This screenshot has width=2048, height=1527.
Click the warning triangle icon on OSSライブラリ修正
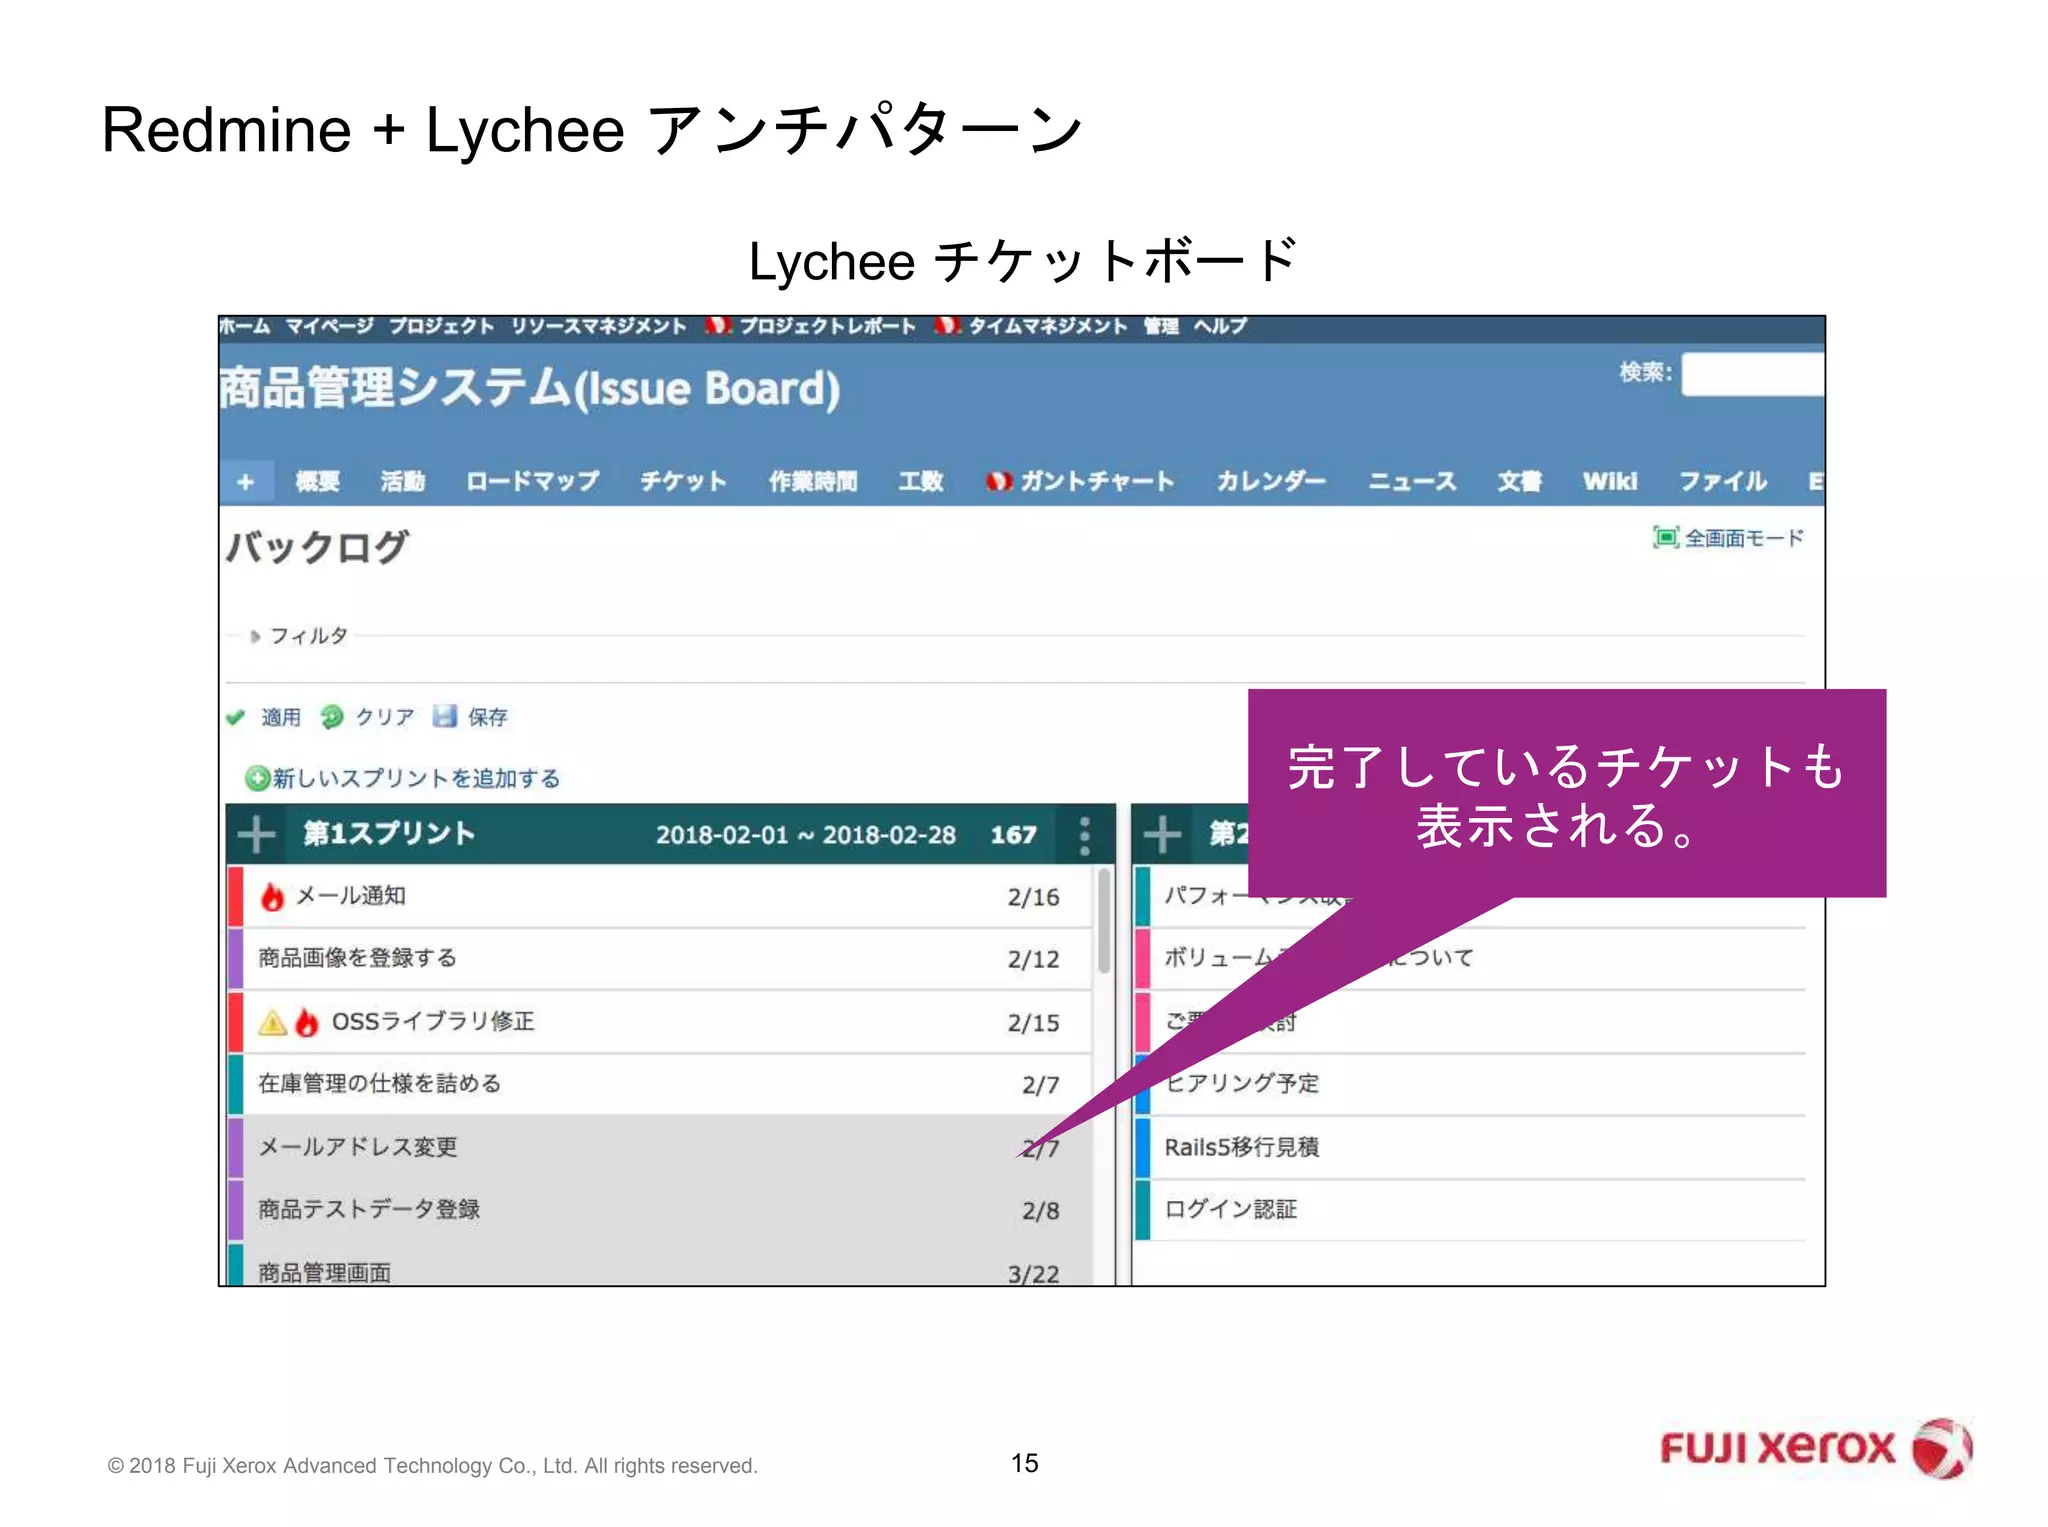[273, 1022]
